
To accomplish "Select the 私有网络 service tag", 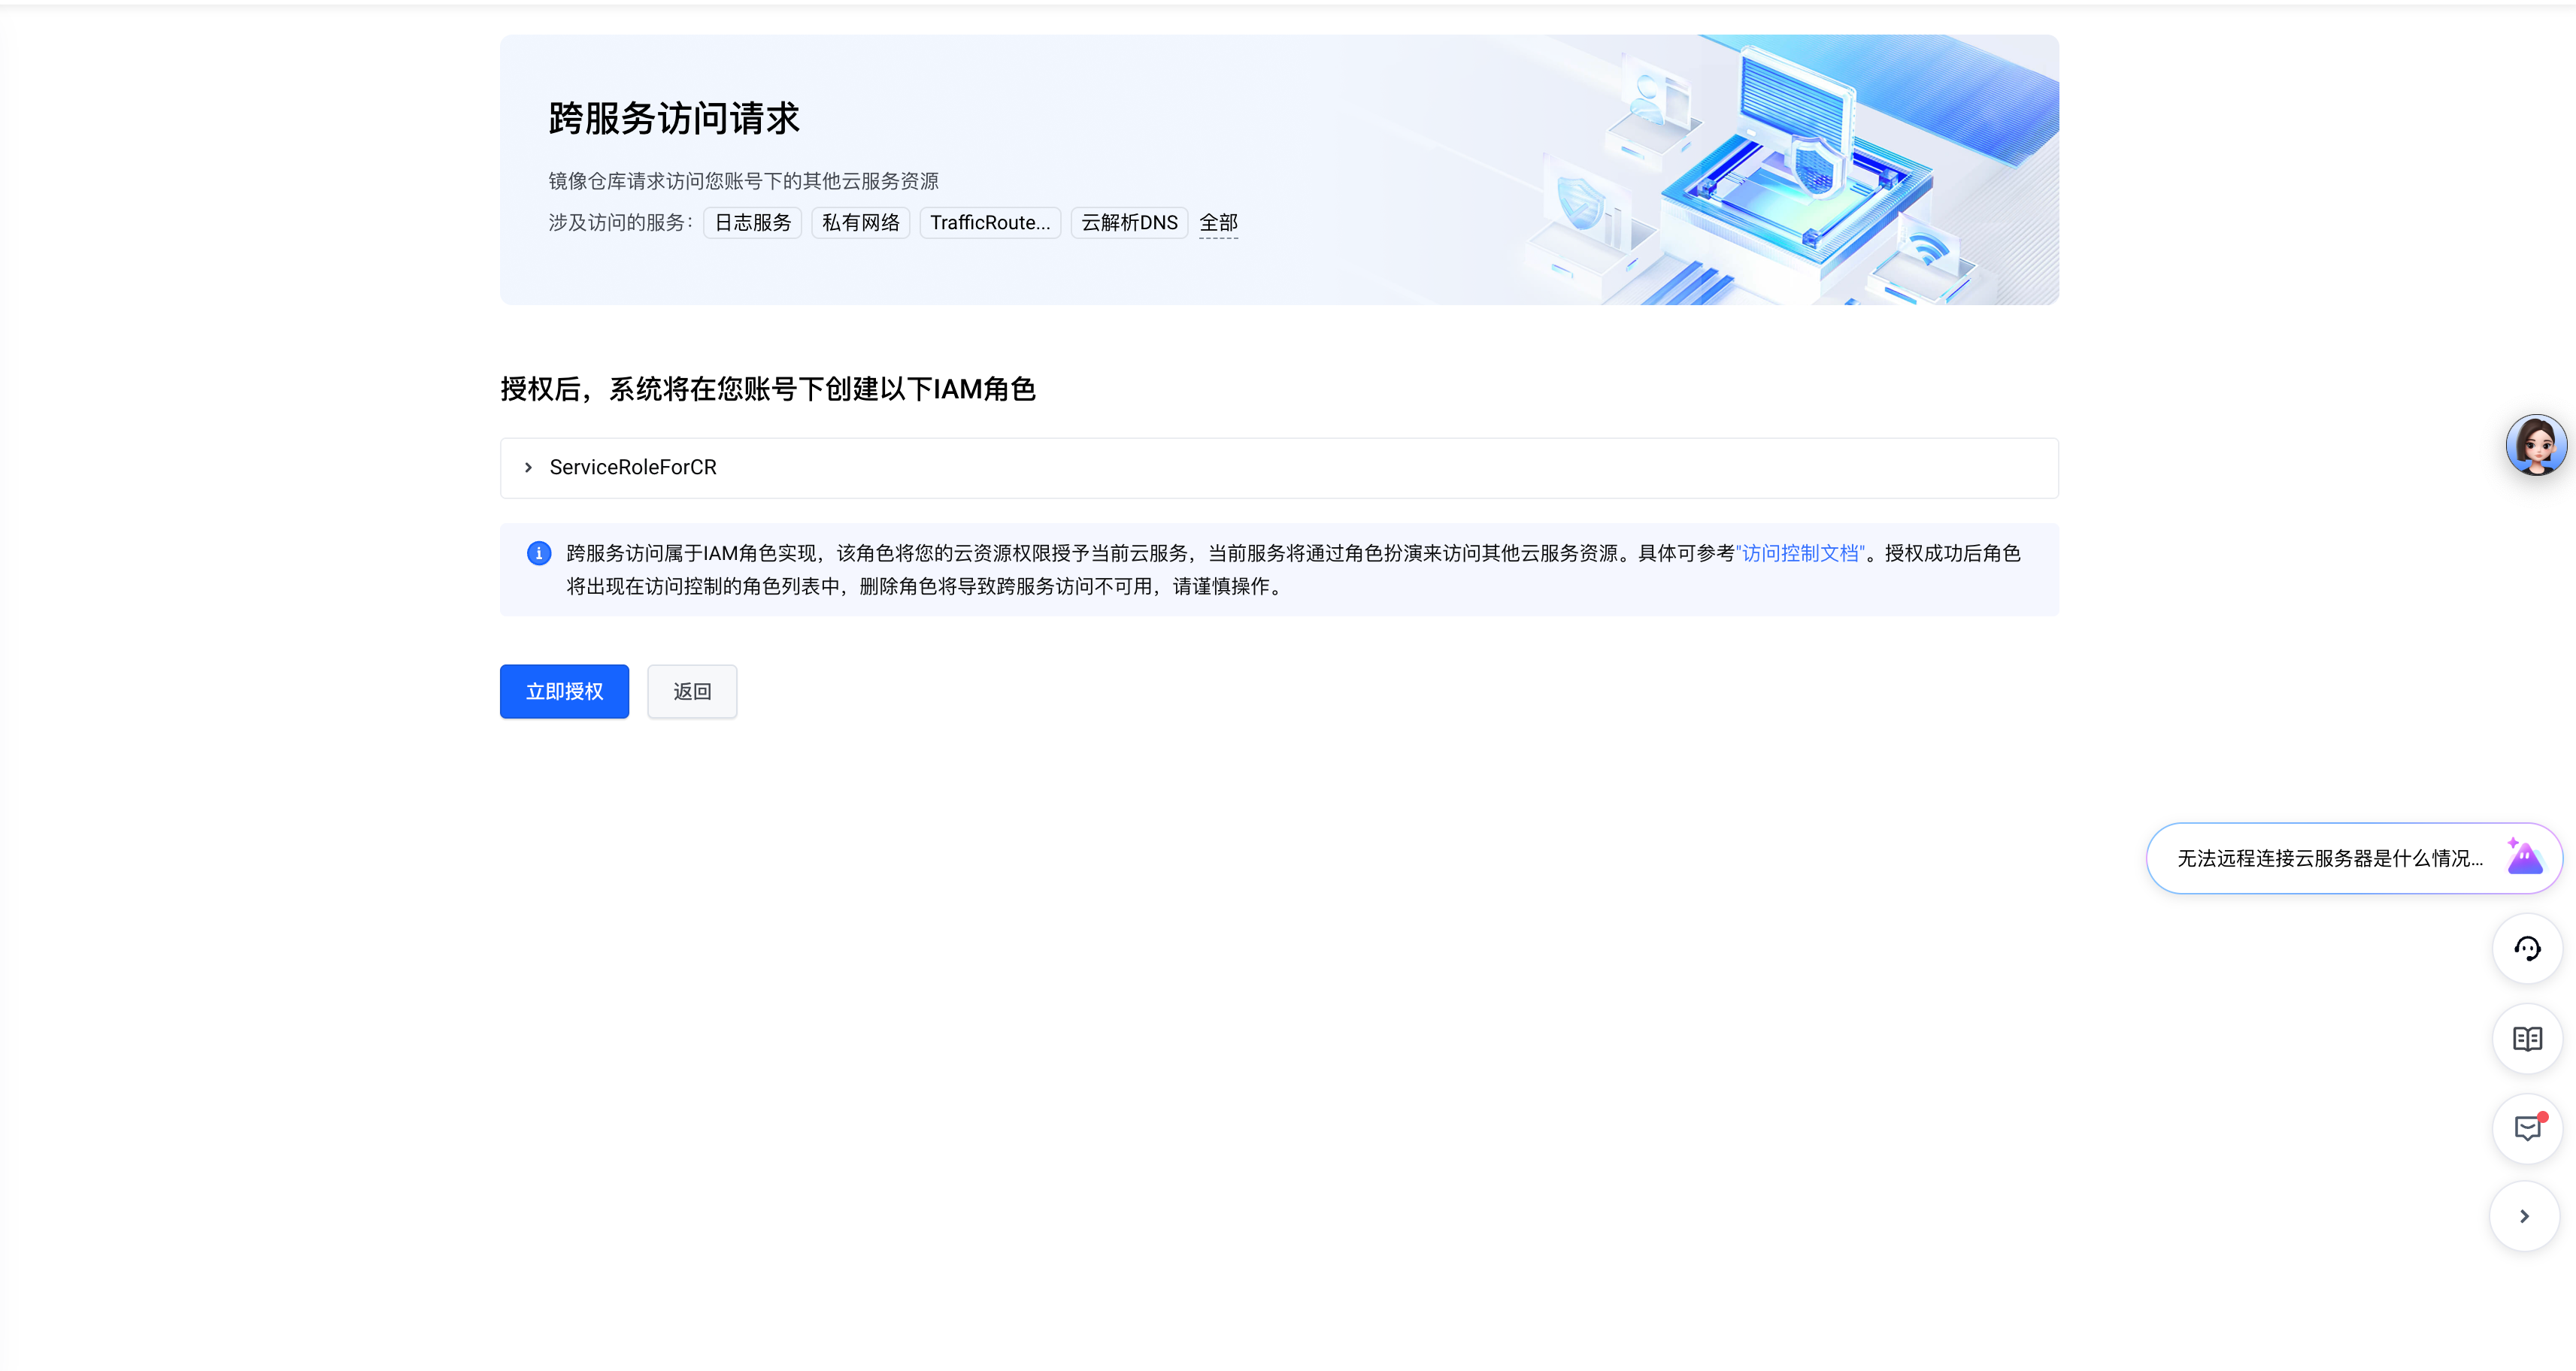I will [860, 223].
